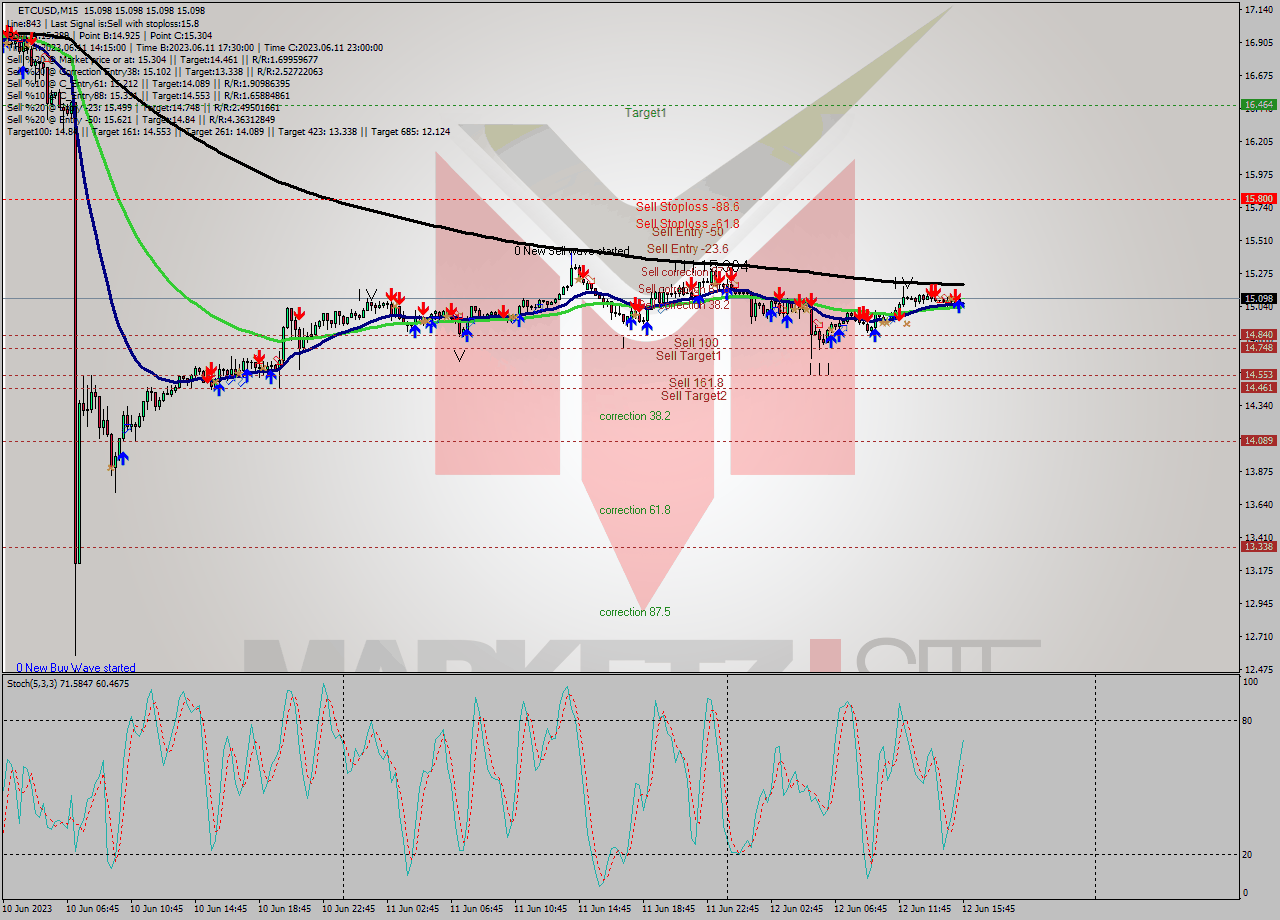Click the 14.461 price level tag

[1258, 387]
